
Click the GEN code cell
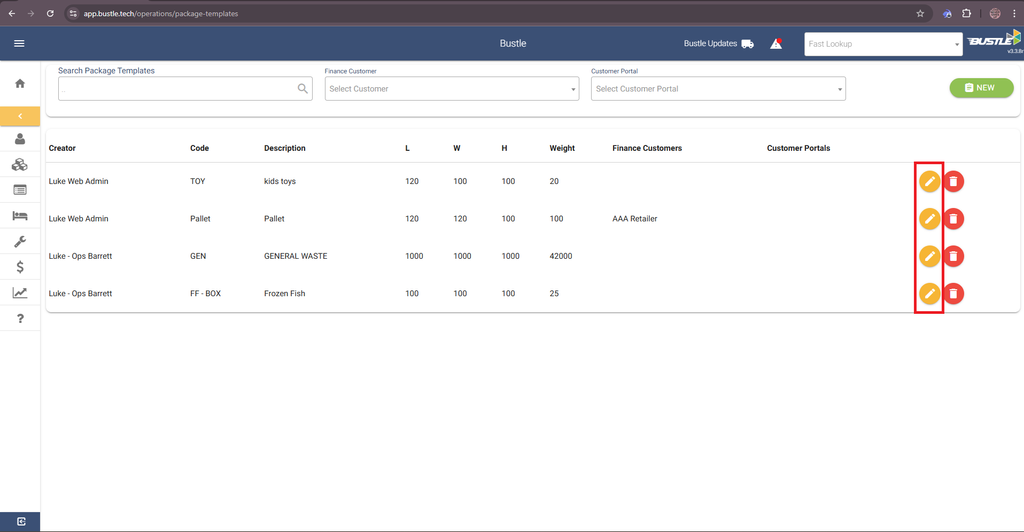[198, 256]
